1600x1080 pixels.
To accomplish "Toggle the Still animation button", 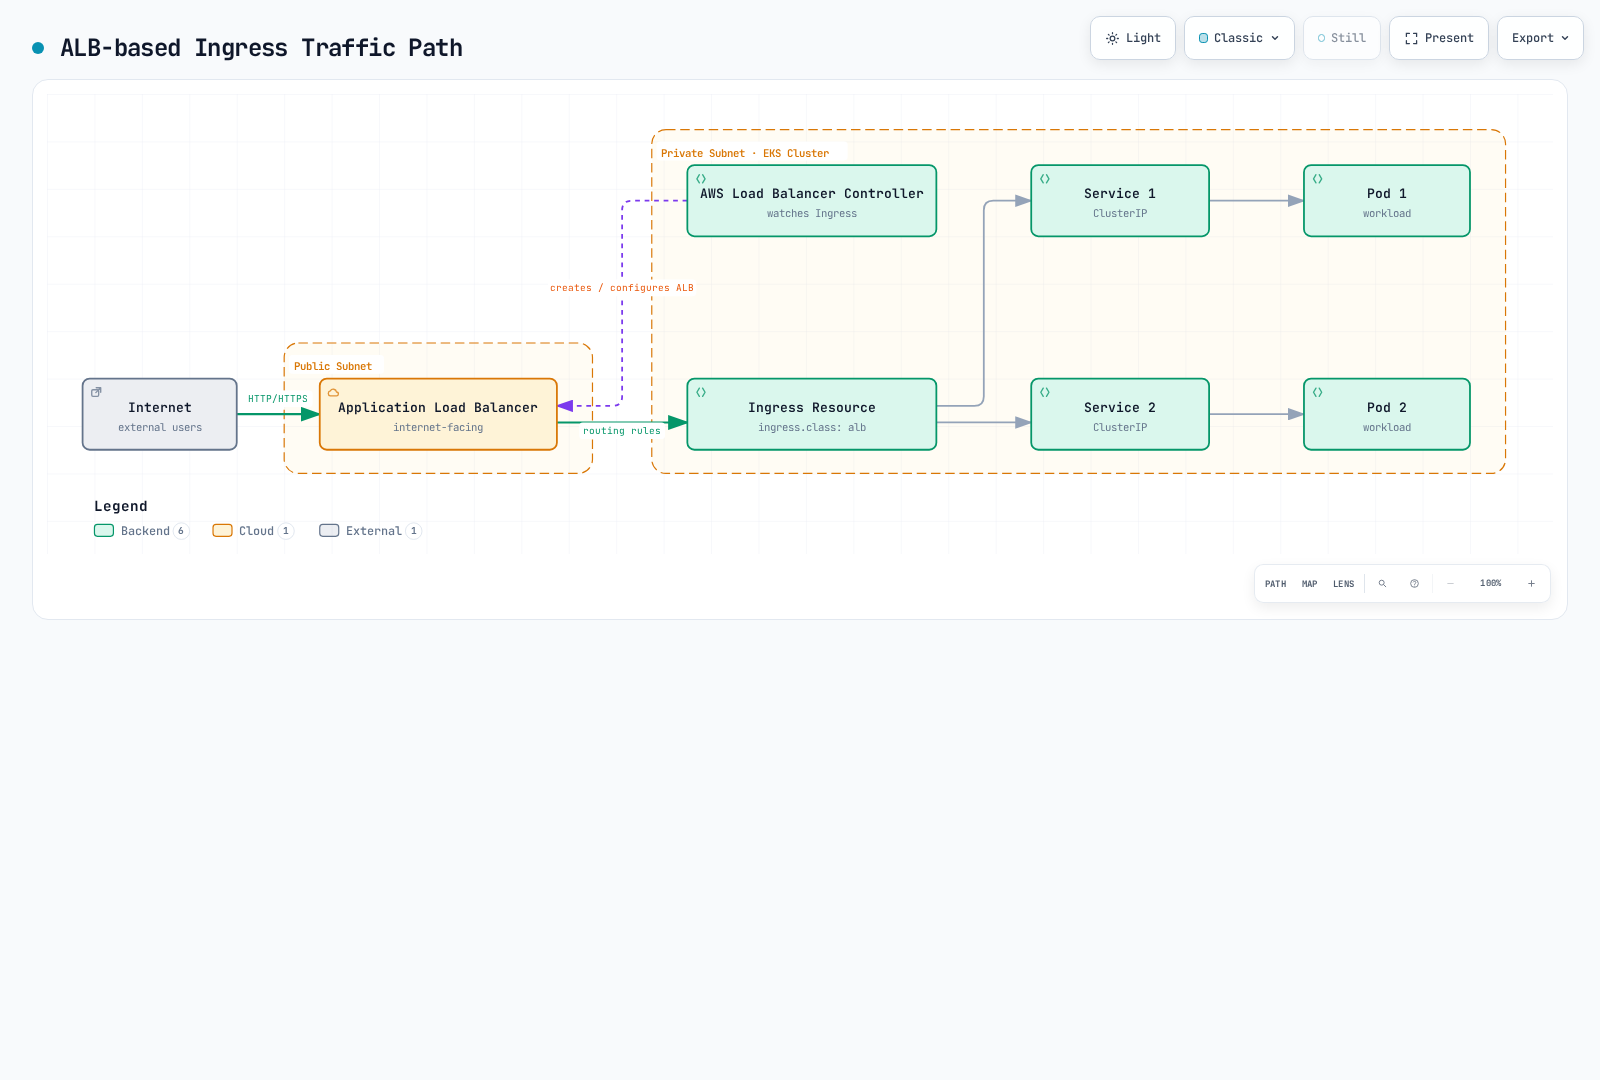I will click(1342, 38).
